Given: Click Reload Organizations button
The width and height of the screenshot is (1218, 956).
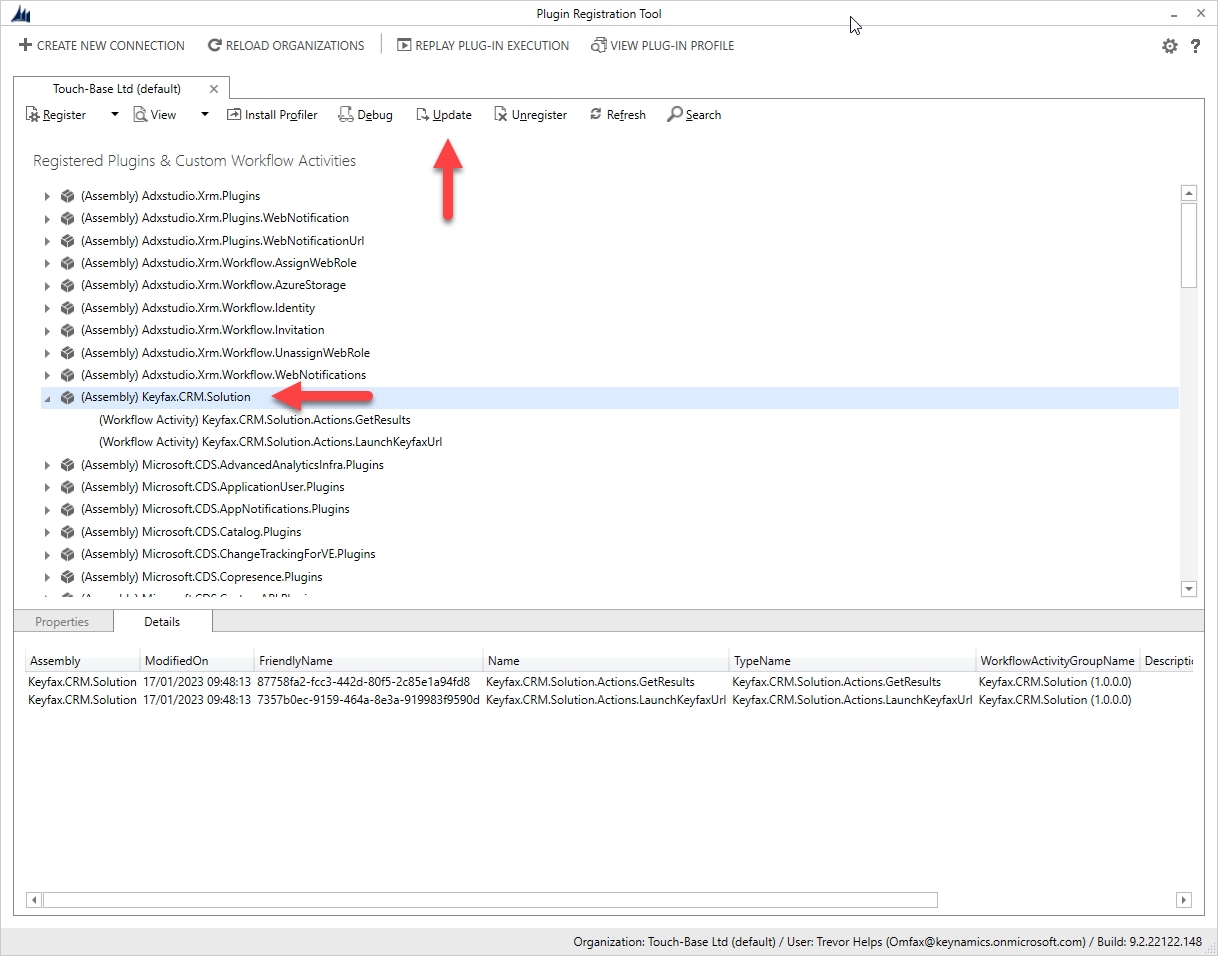Looking at the screenshot, I should [285, 46].
